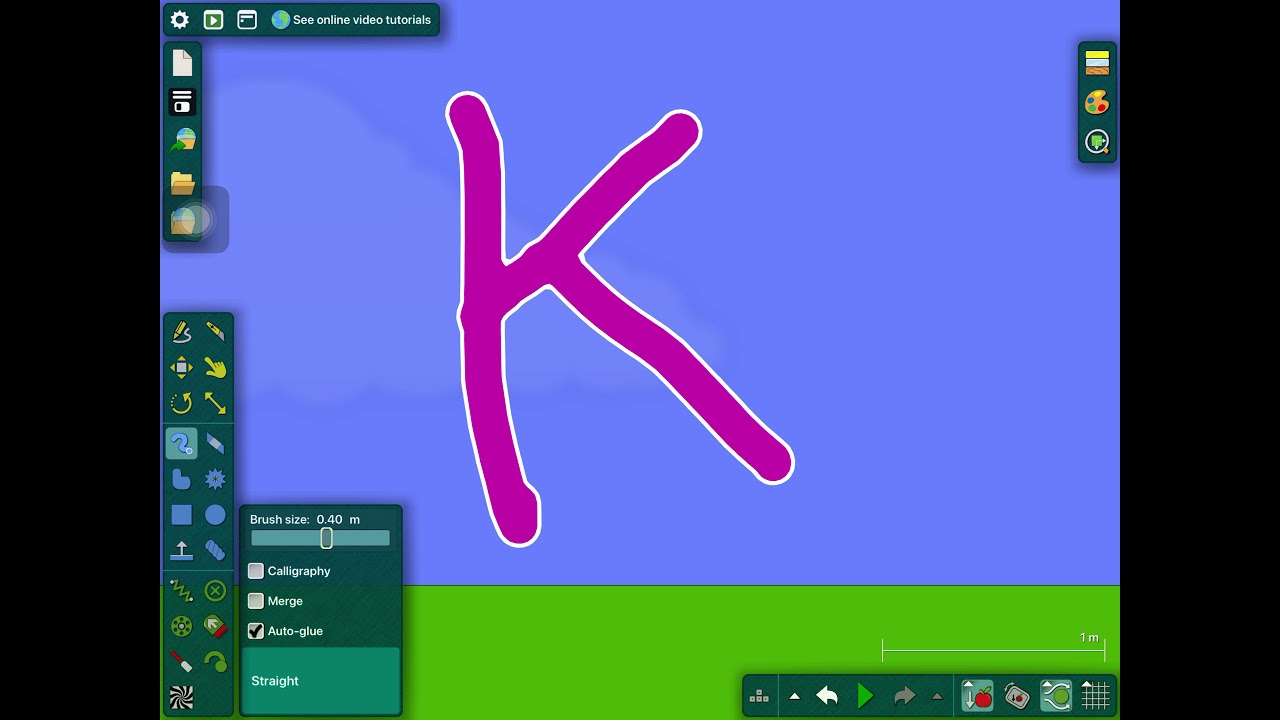This screenshot has width=1280, height=720.
Task: Undo the last action
Action: [827, 696]
